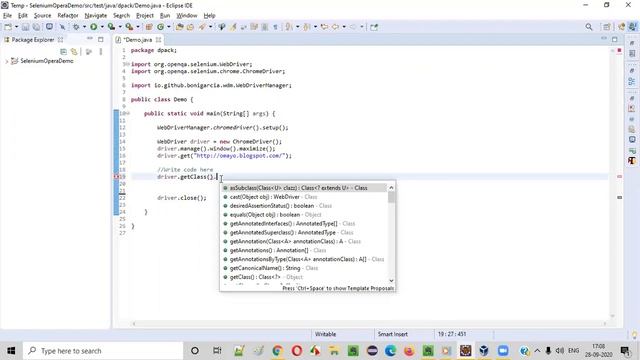Image resolution: width=640 pixels, height=360 pixels.
Task: Click the Save All toolbar icon
Action: (36, 27)
